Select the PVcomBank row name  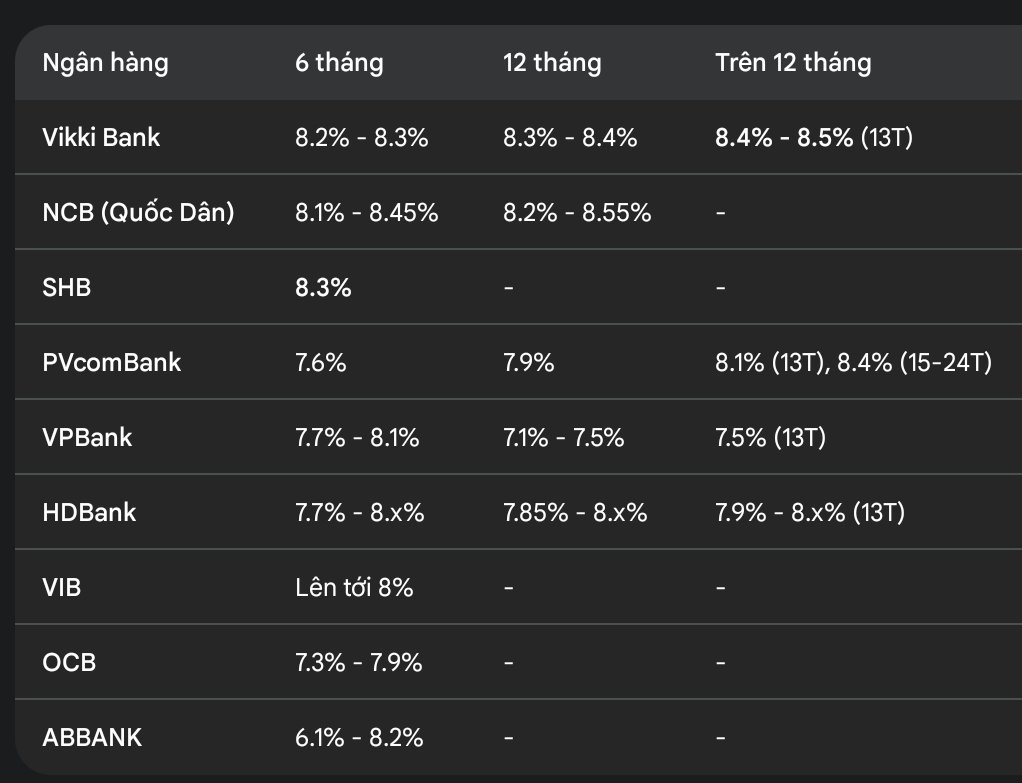(111, 362)
